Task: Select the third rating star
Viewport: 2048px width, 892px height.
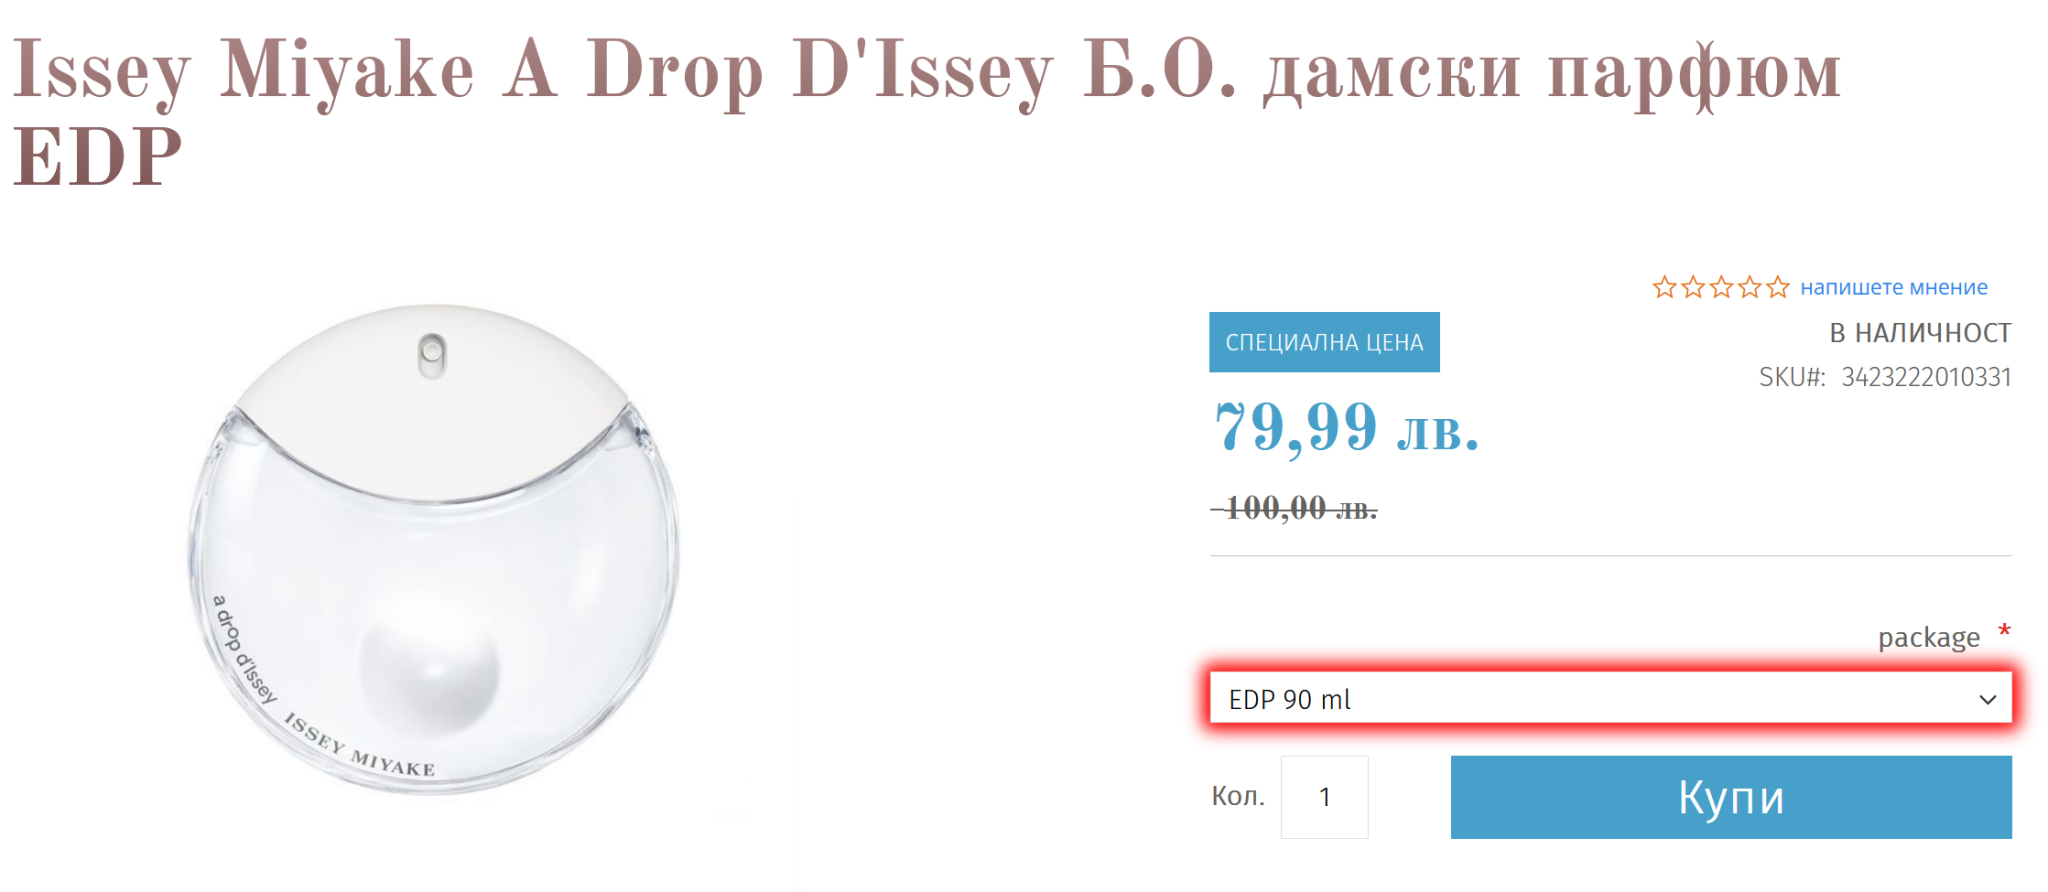Action: 1721,288
